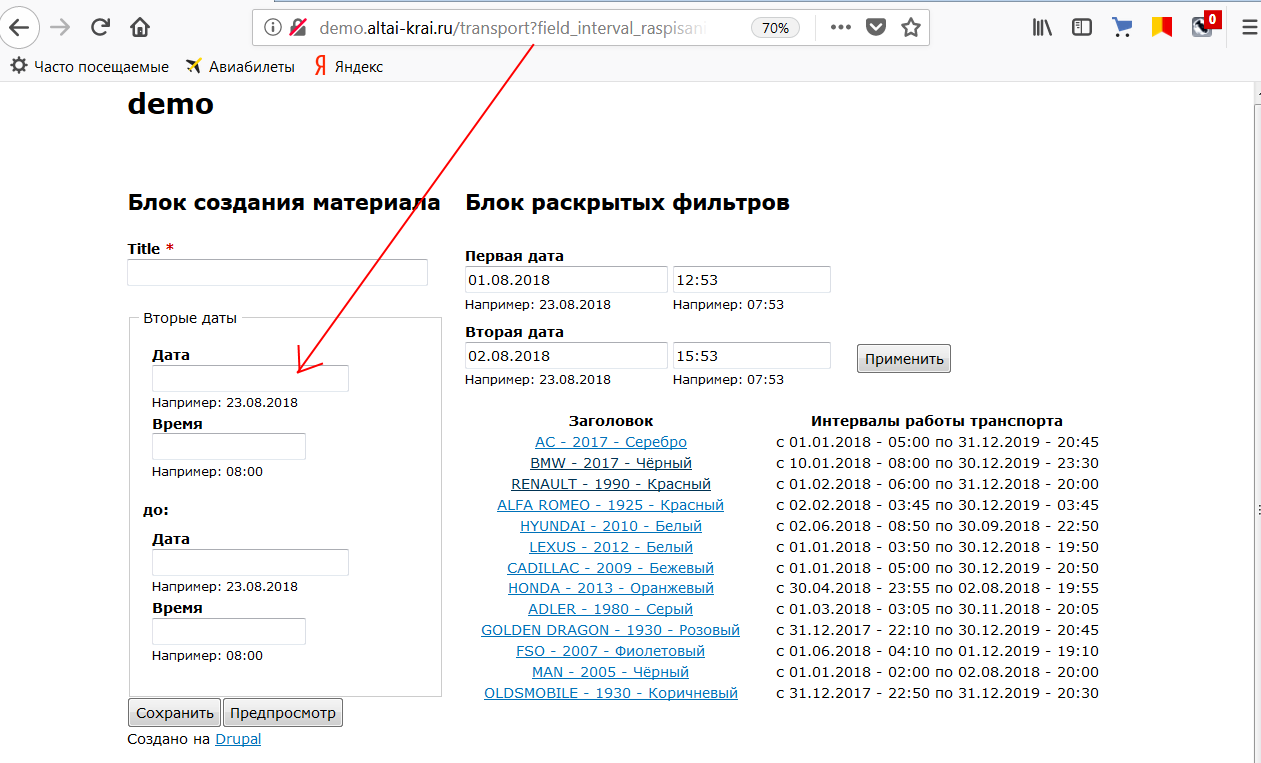1261x763 pixels.
Task: Open CADILLAC - 2009 - Бежевый link
Action: pos(611,568)
